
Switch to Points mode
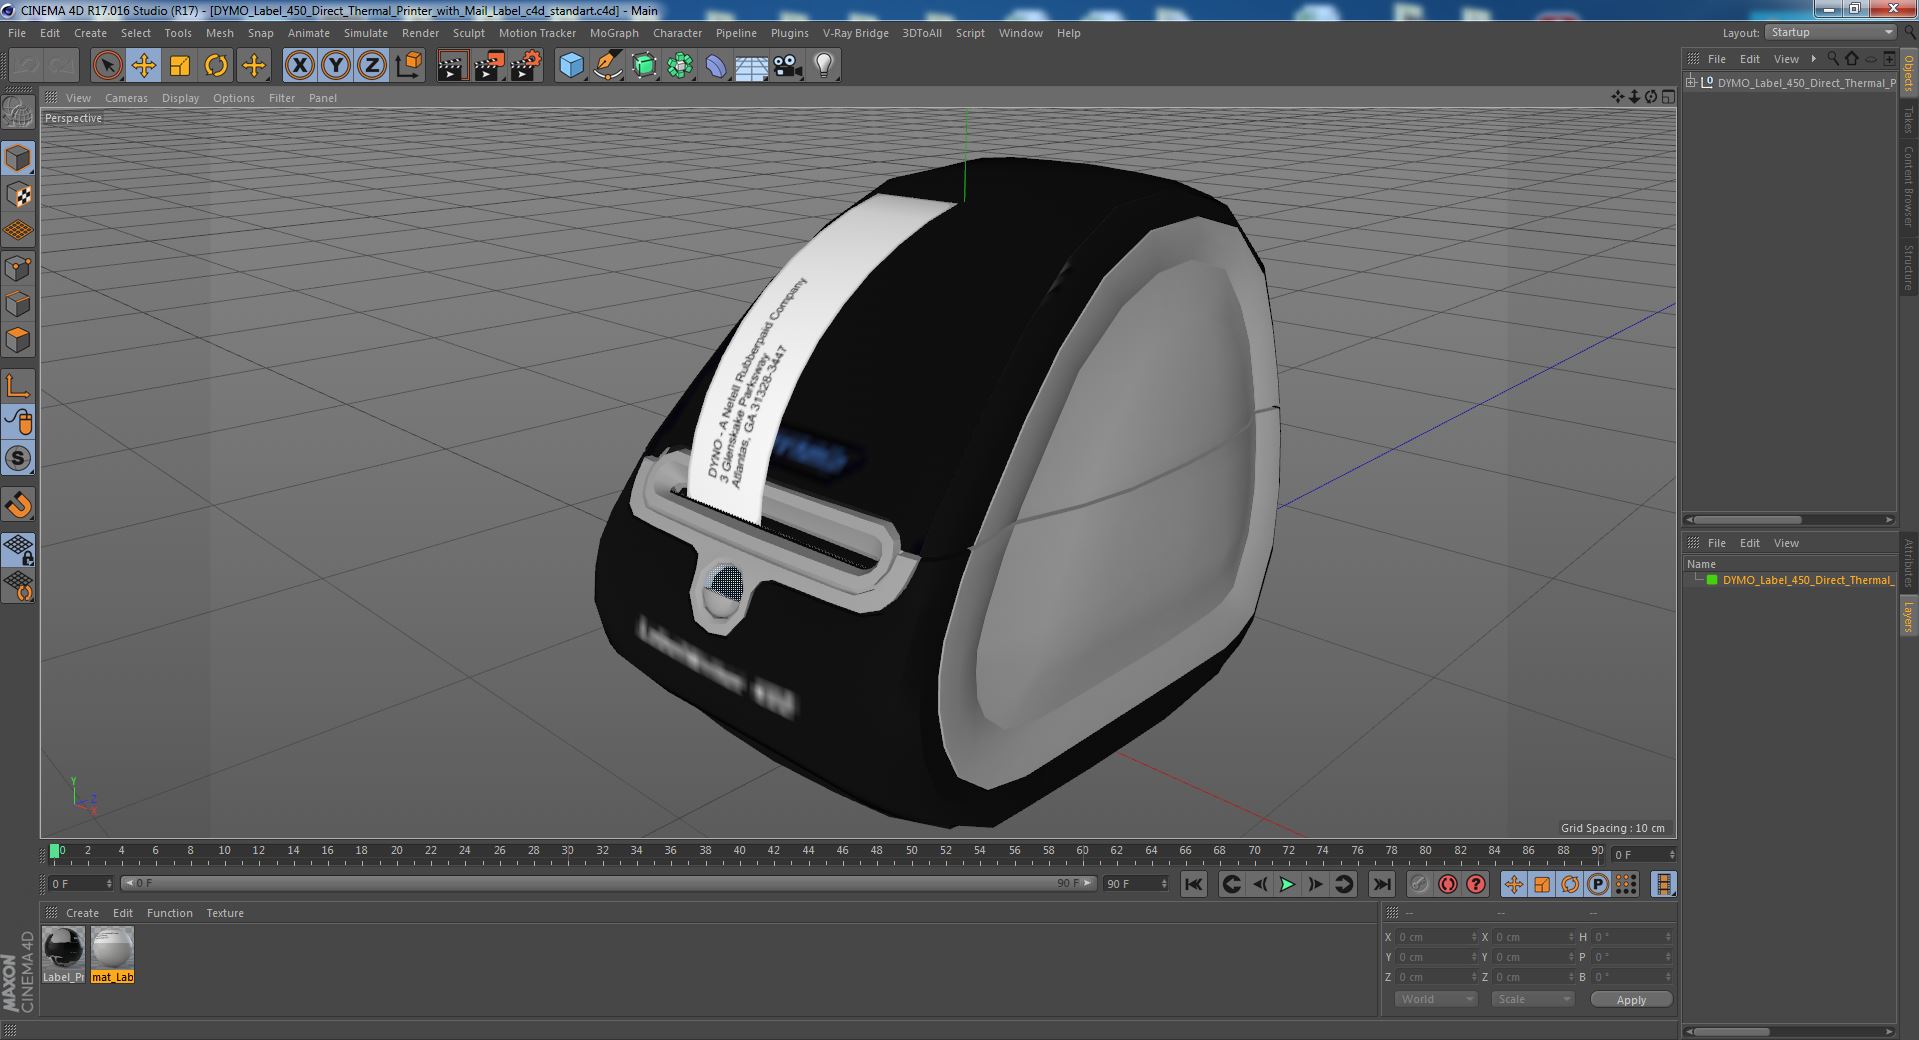coord(18,268)
